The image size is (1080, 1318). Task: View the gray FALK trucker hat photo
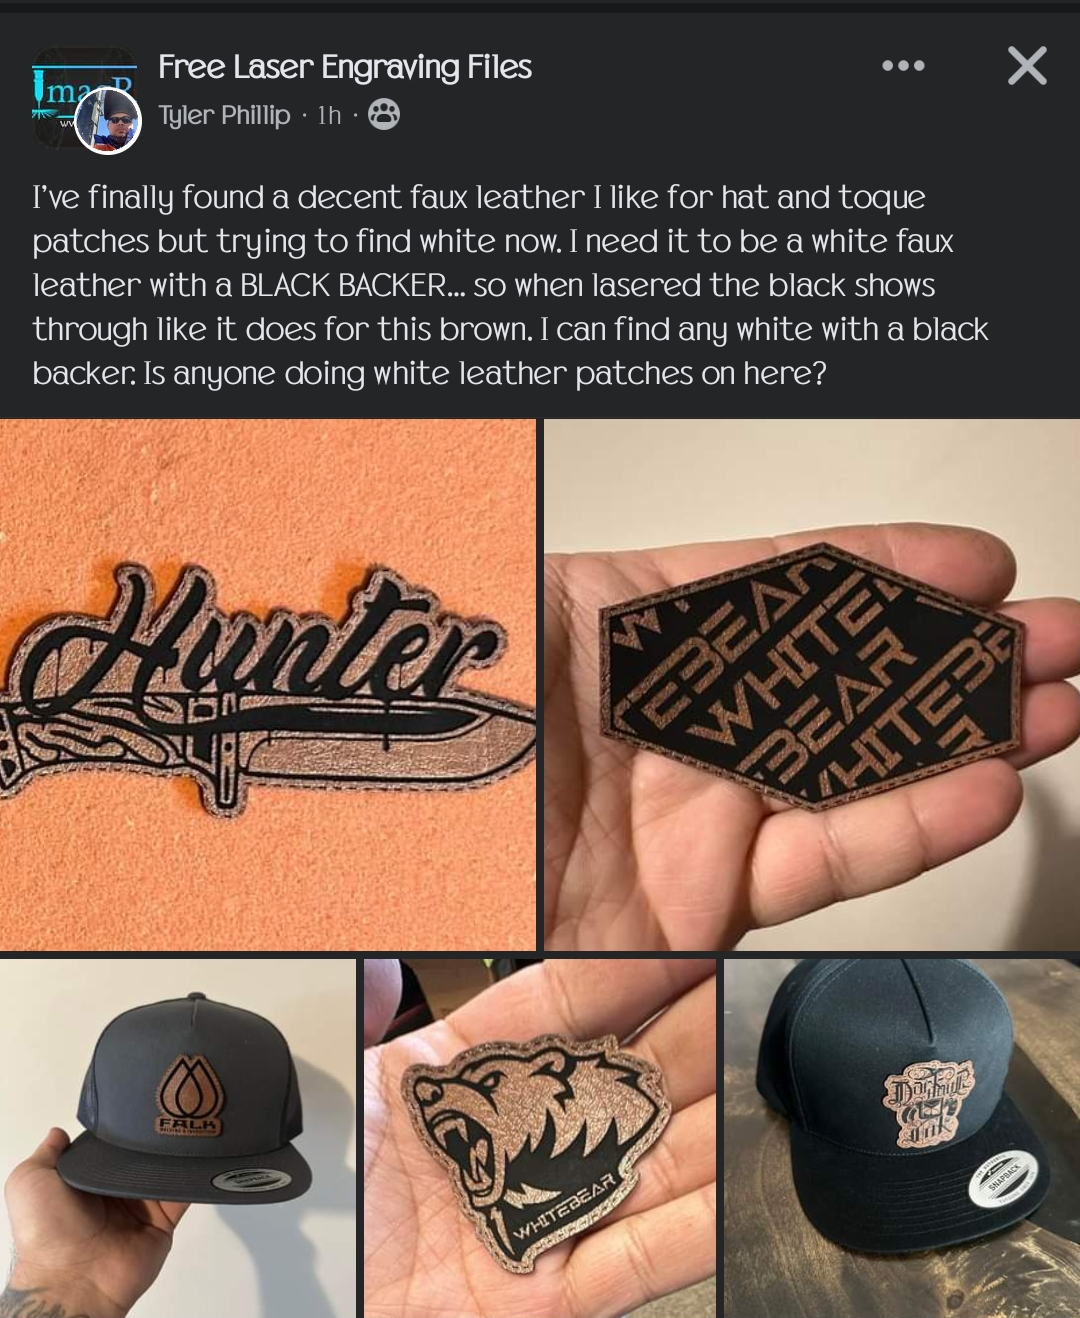pyautogui.click(x=178, y=1138)
